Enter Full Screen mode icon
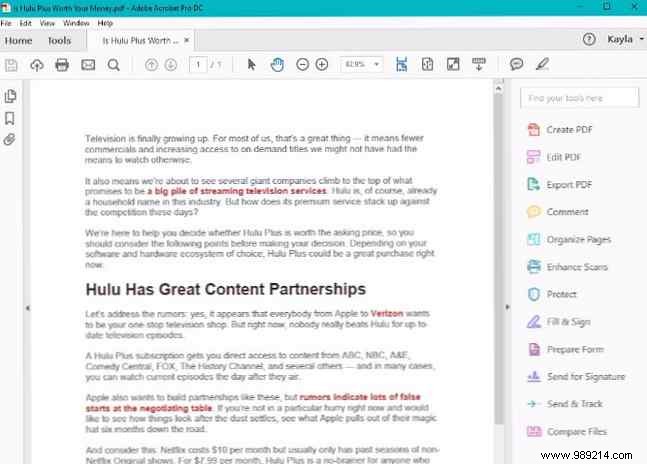The image size is (647, 464). pyautogui.click(x=453, y=64)
